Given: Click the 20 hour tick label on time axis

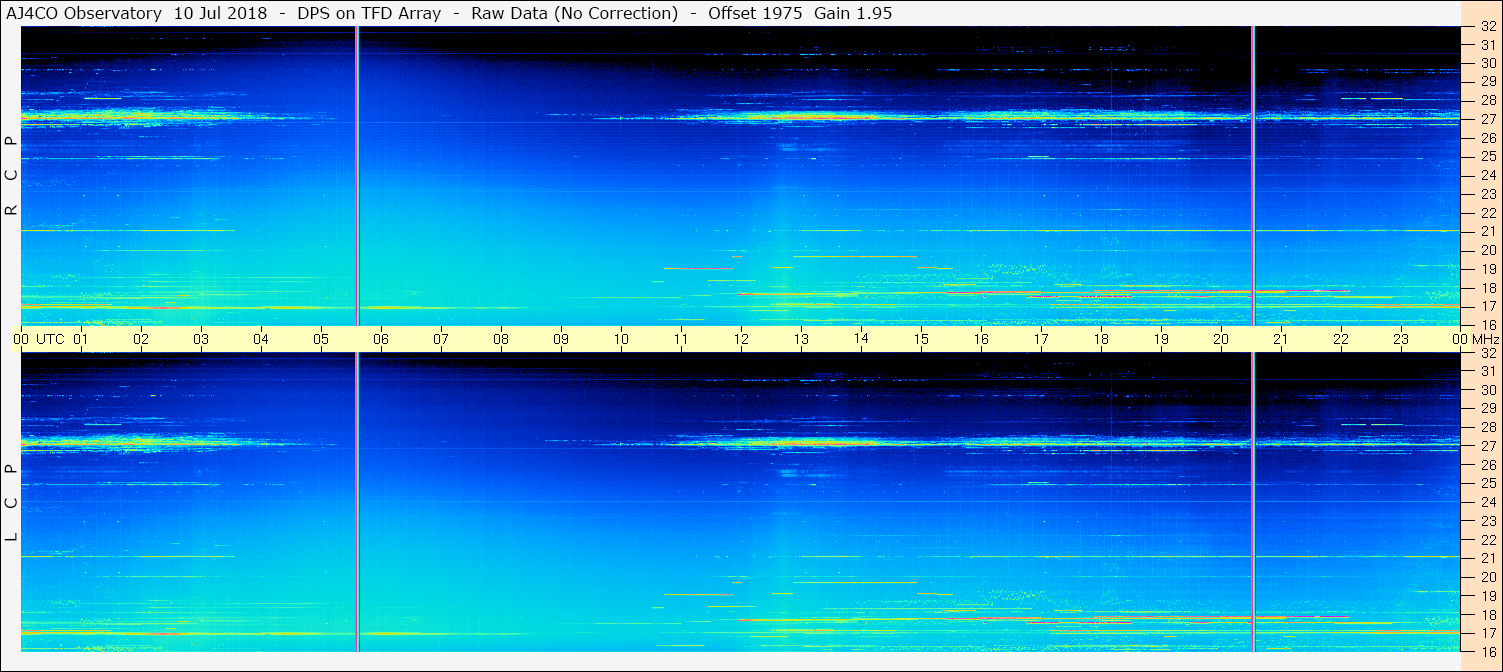Looking at the screenshot, I should [1221, 339].
